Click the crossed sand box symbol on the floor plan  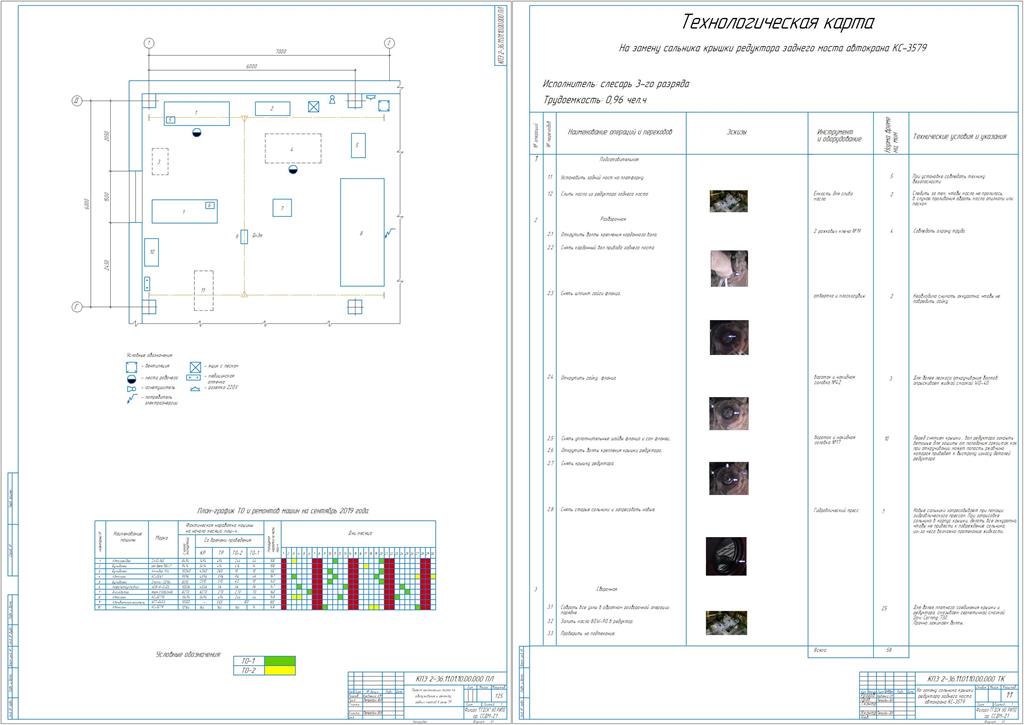314,107
